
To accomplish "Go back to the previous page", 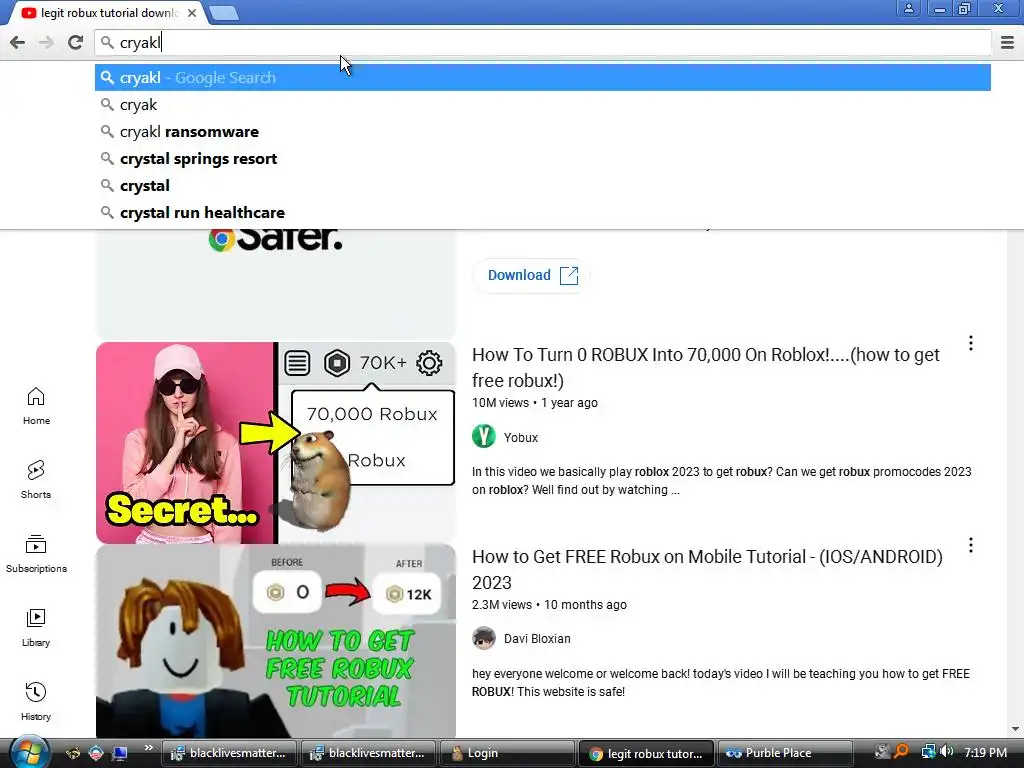I will (18, 42).
